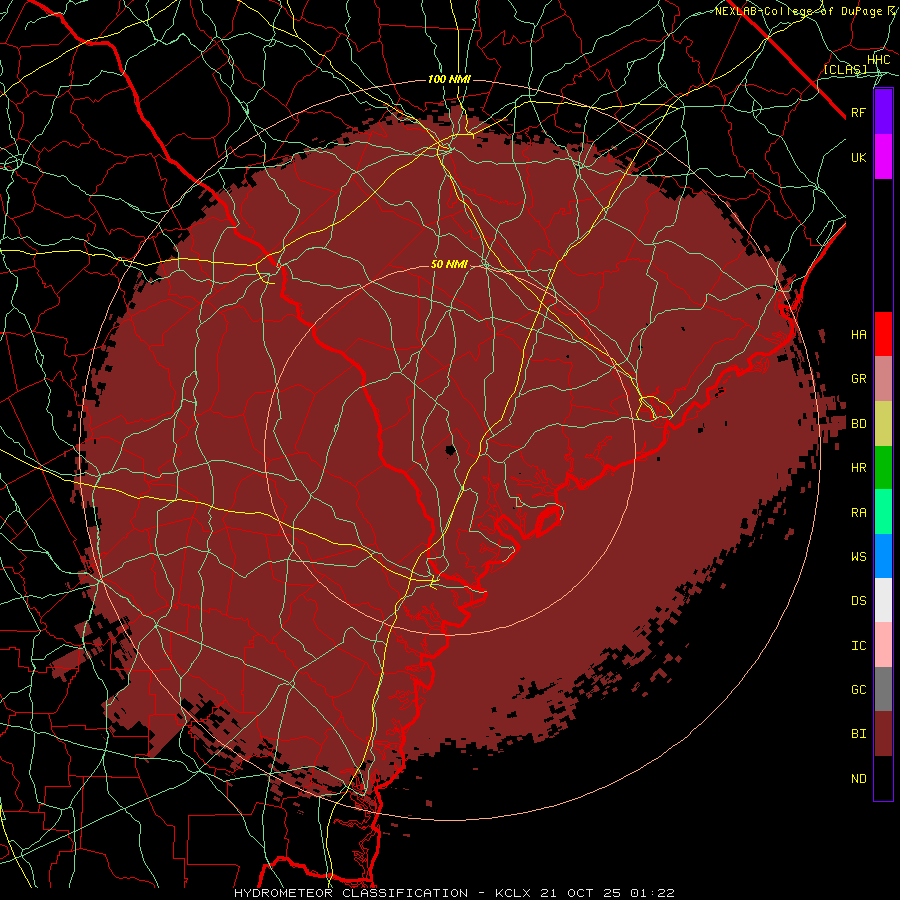Click the [CLAS] unit label
This screenshot has height=900, width=900.
pyautogui.click(x=845, y=70)
